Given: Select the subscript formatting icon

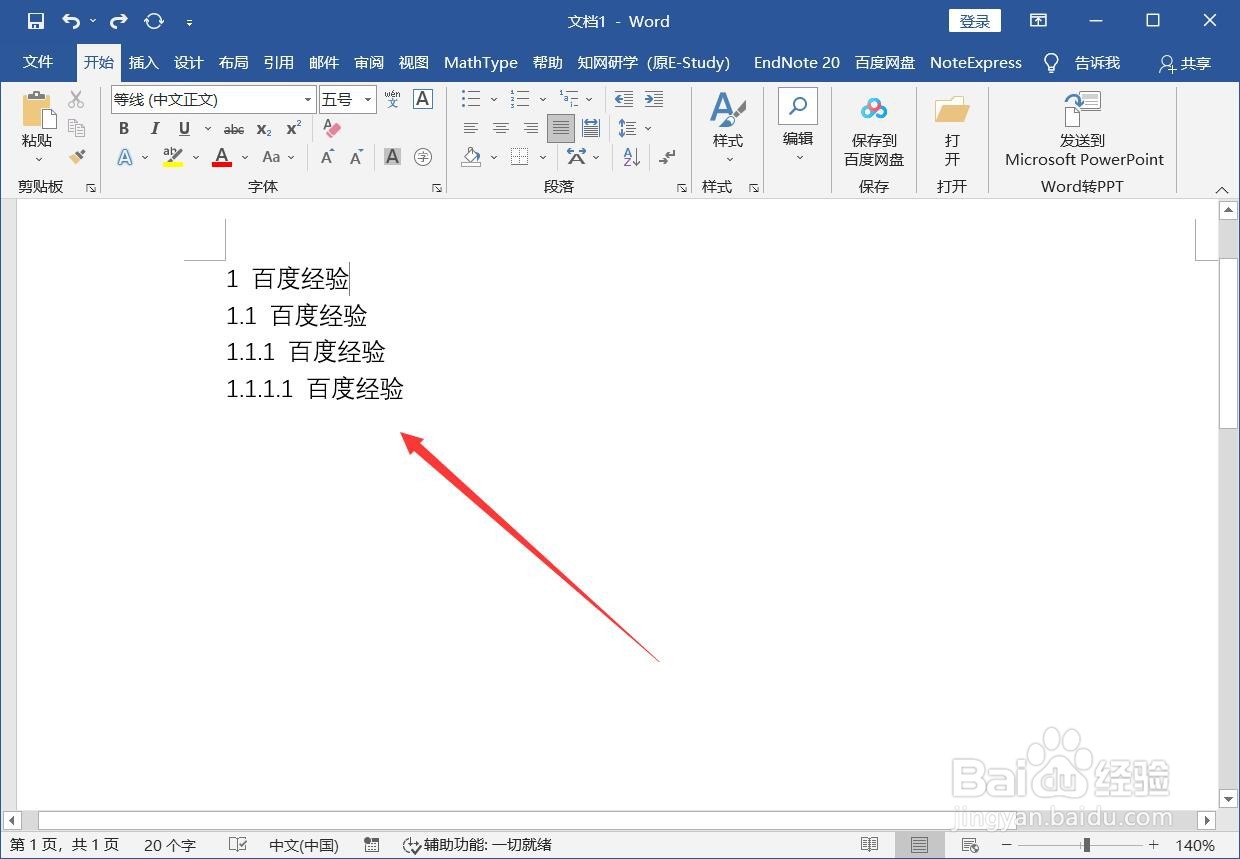Looking at the screenshot, I should pyautogui.click(x=262, y=128).
